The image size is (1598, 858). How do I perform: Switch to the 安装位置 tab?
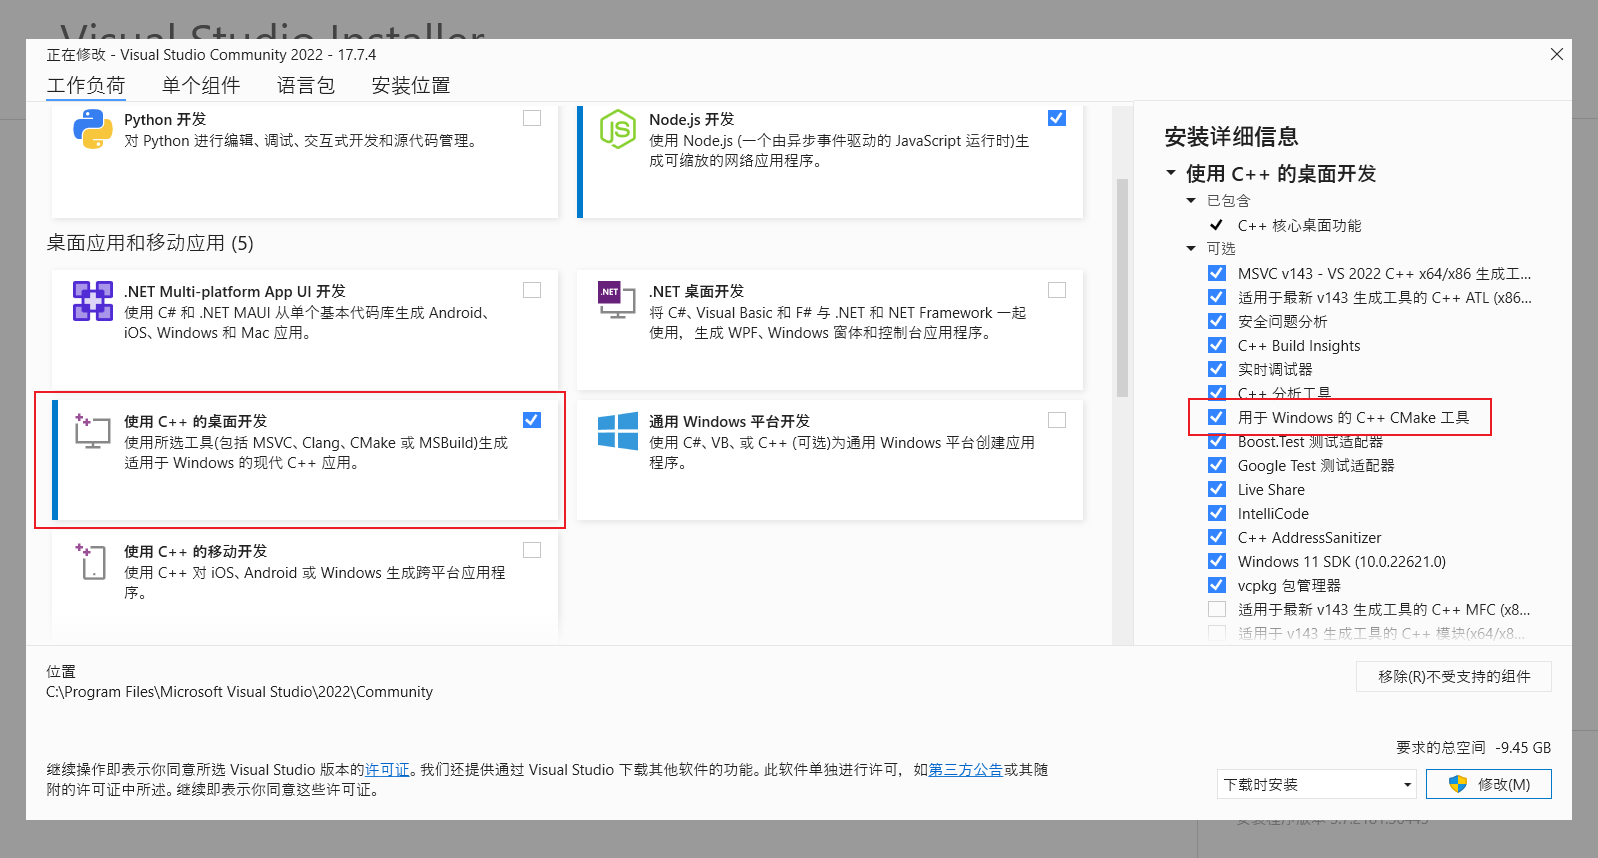point(411,85)
